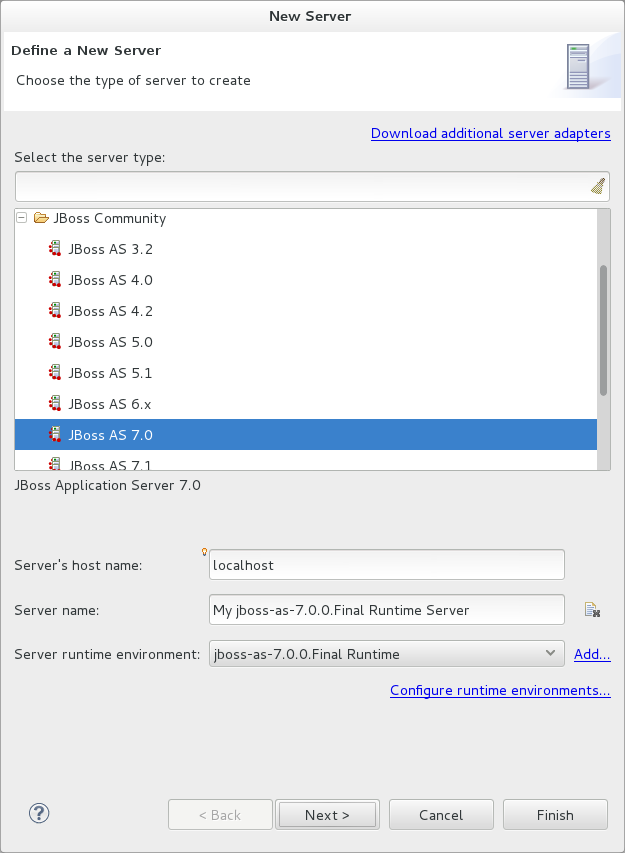Click the Add... link for runtime environments
Image resolution: width=625 pixels, height=853 pixels.
(591, 654)
